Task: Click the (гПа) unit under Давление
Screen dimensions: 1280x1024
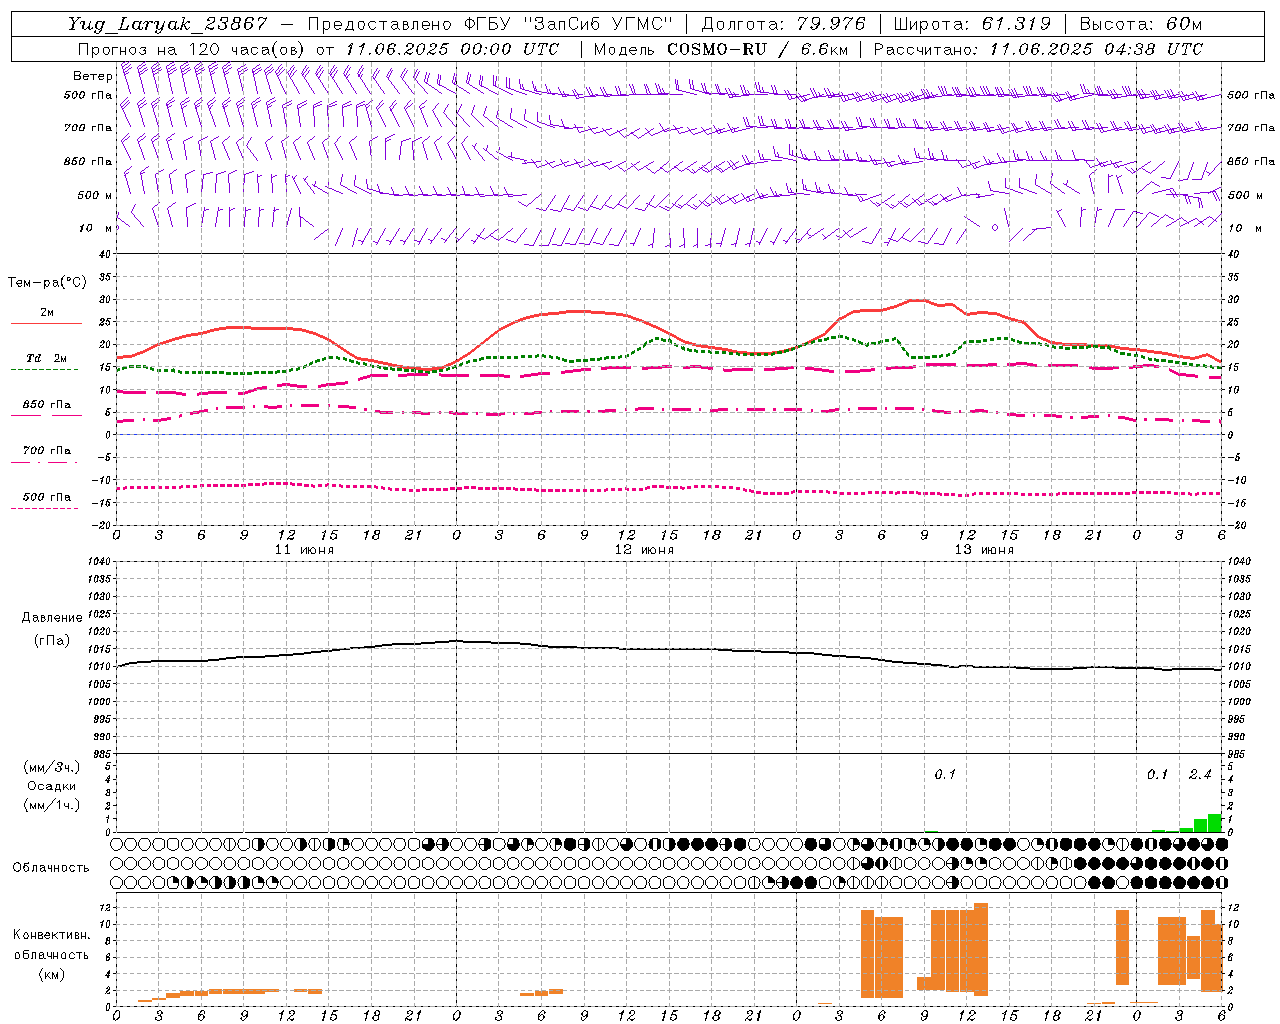Action: 52,641
